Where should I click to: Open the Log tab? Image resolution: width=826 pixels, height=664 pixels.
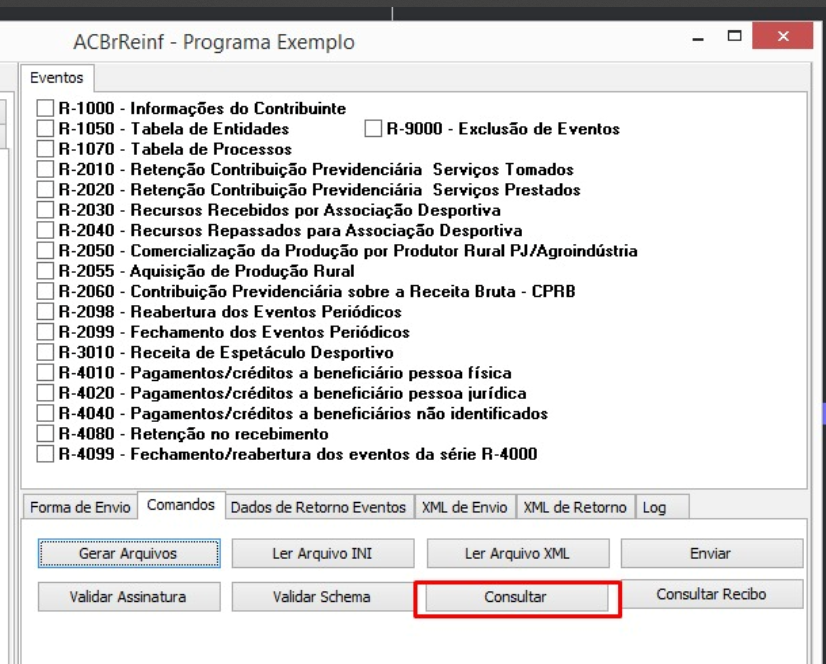662,507
